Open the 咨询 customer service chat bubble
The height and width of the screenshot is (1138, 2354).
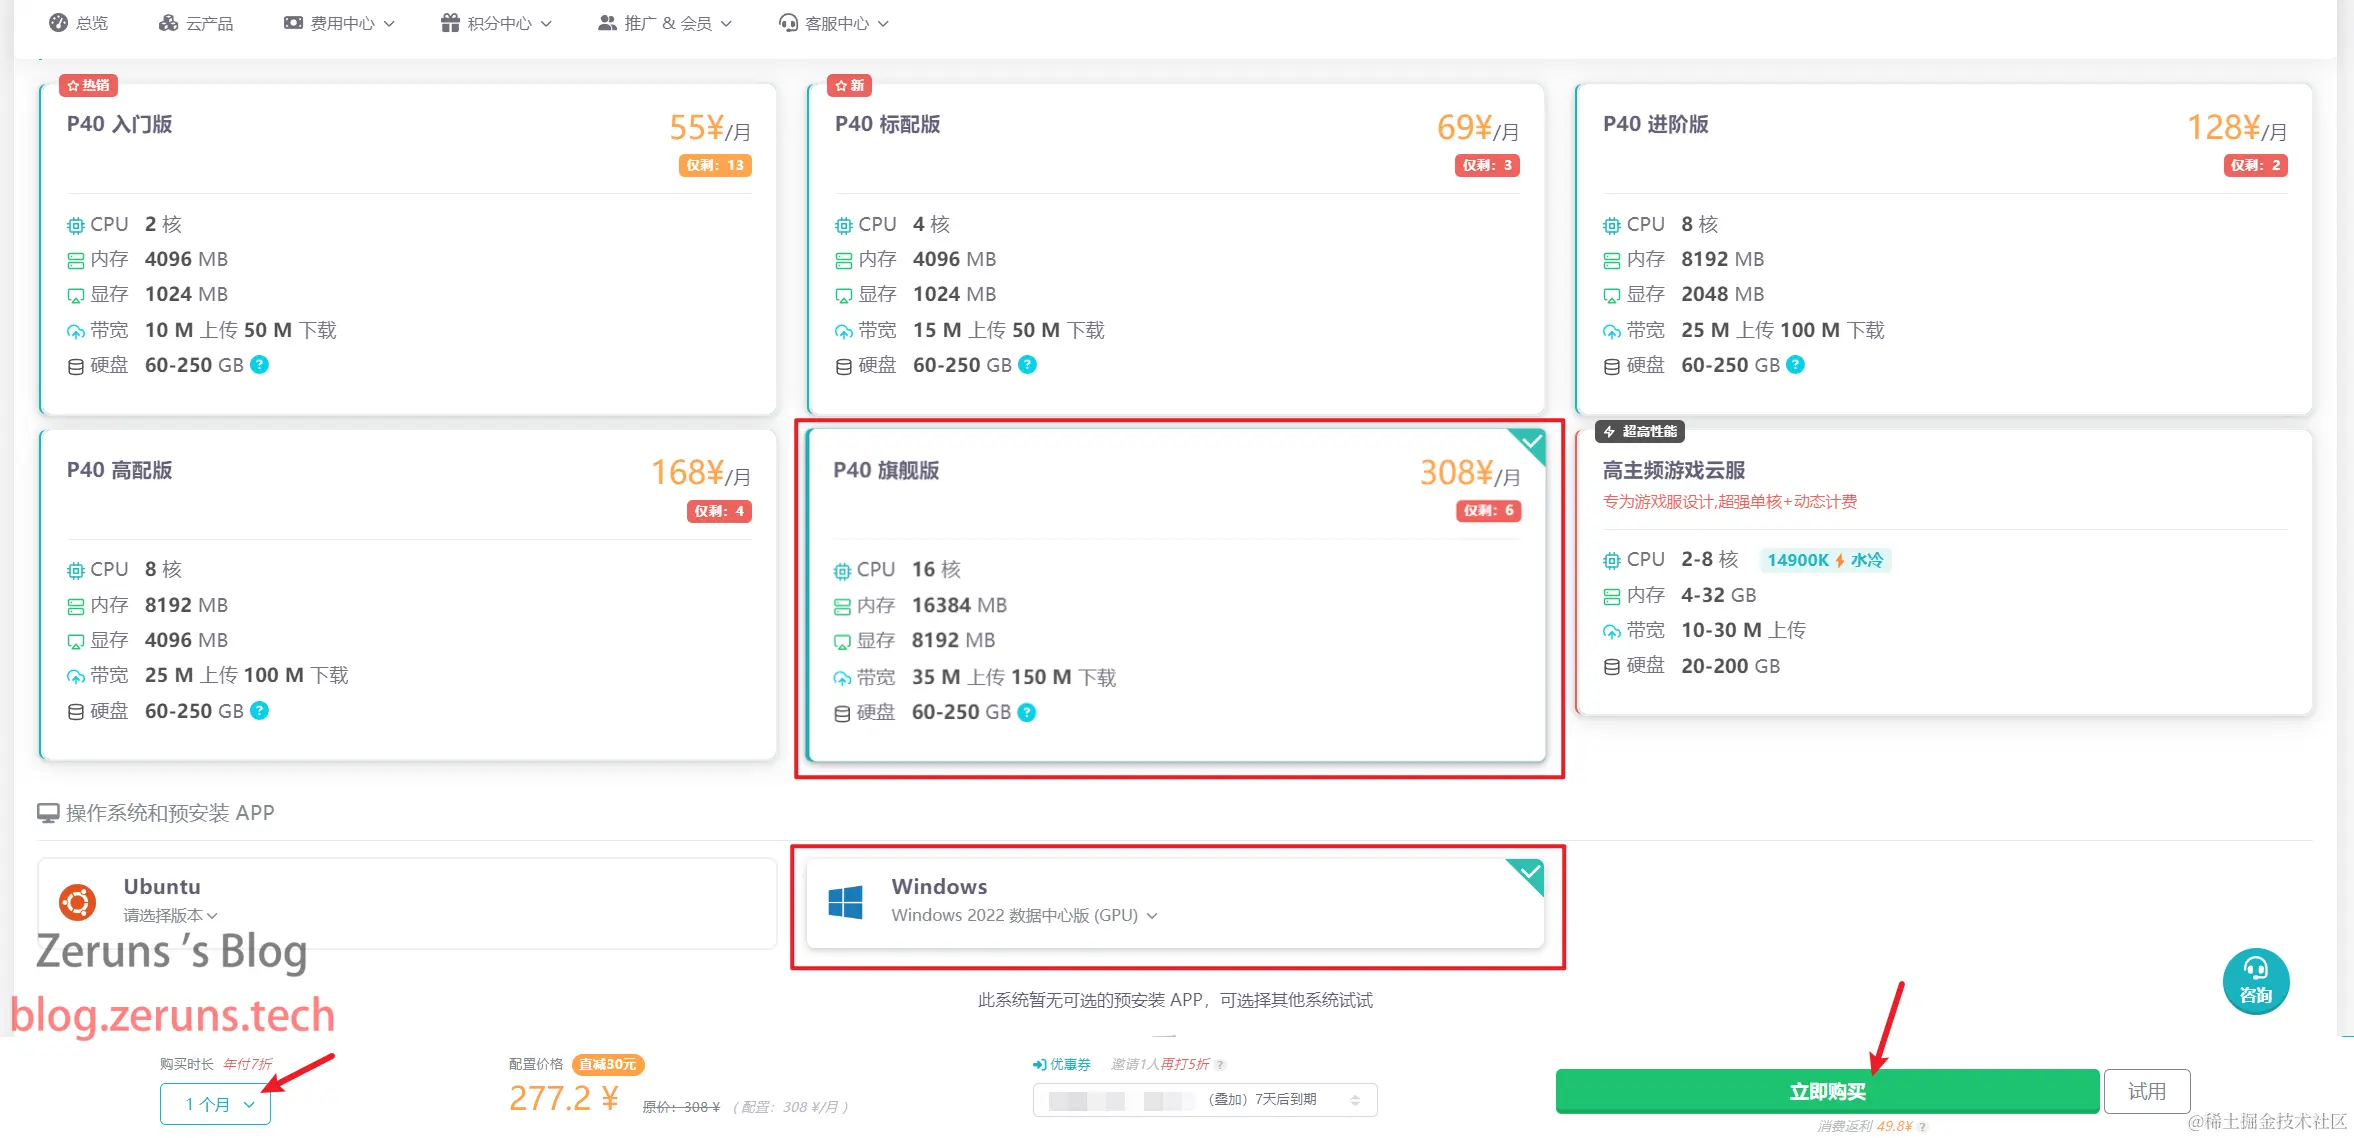coord(2255,981)
